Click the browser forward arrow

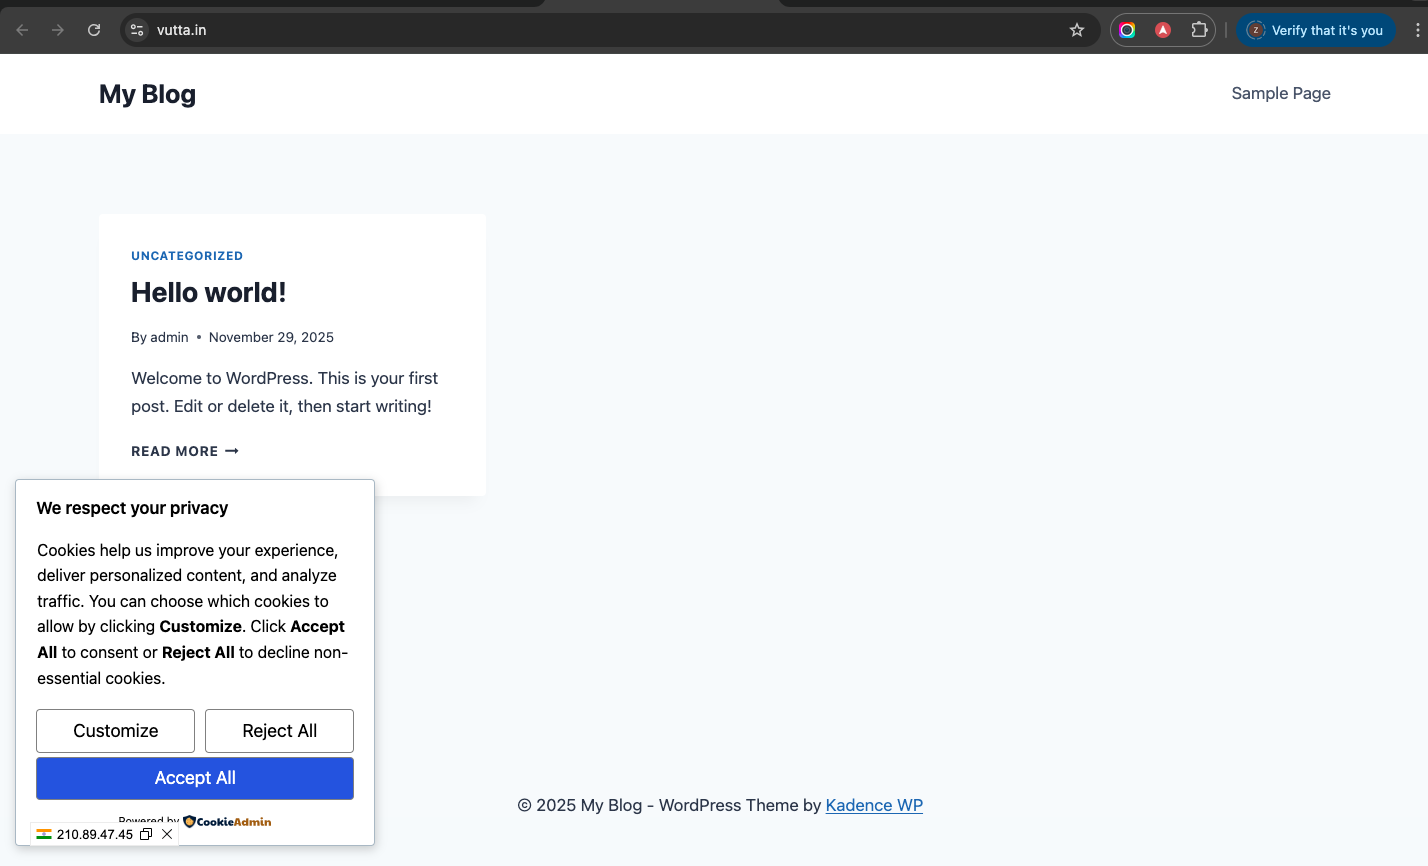(x=58, y=30)
